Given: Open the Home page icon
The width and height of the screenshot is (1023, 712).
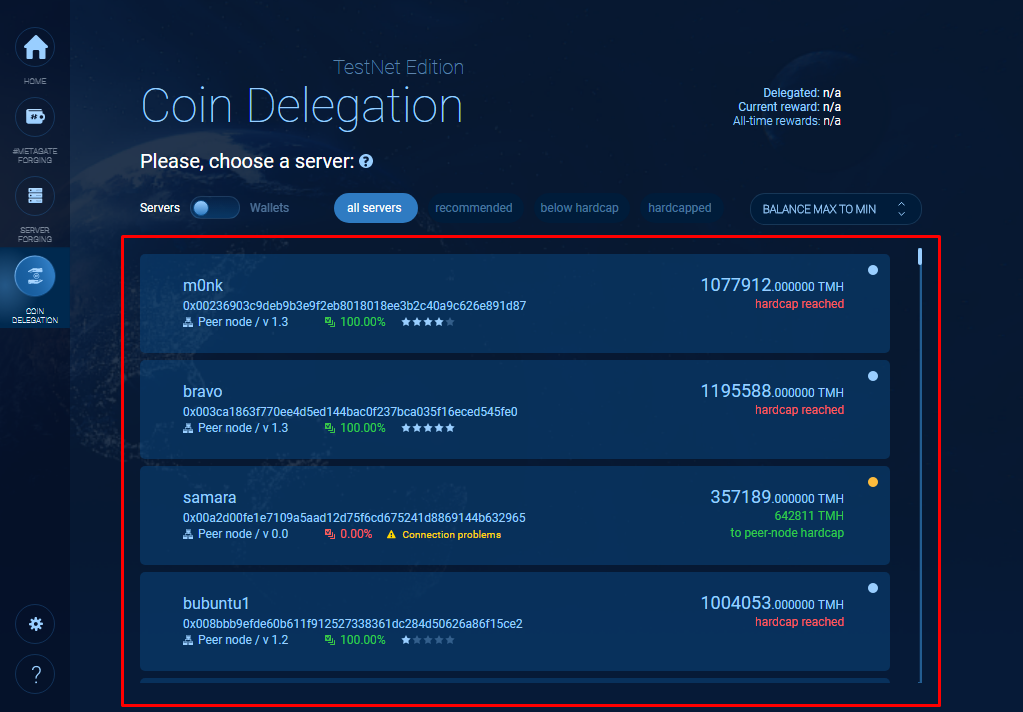Looking at the screenshot, I should (x=35, y=48).
